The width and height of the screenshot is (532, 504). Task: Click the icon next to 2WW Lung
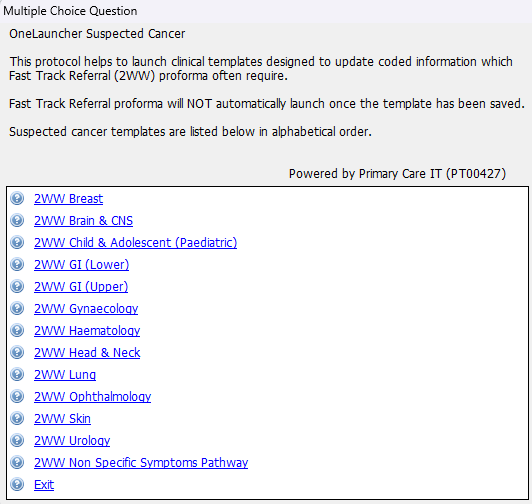[x=17, y=374]
